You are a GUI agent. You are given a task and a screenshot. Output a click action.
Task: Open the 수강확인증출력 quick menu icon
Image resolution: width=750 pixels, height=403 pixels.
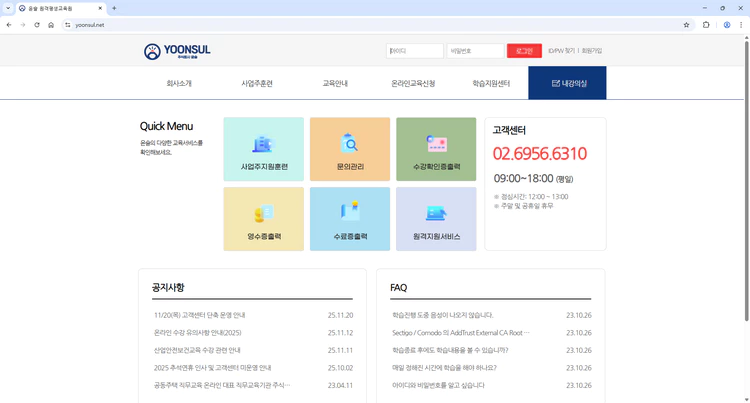pyautogui.click(x=436, y=149)
